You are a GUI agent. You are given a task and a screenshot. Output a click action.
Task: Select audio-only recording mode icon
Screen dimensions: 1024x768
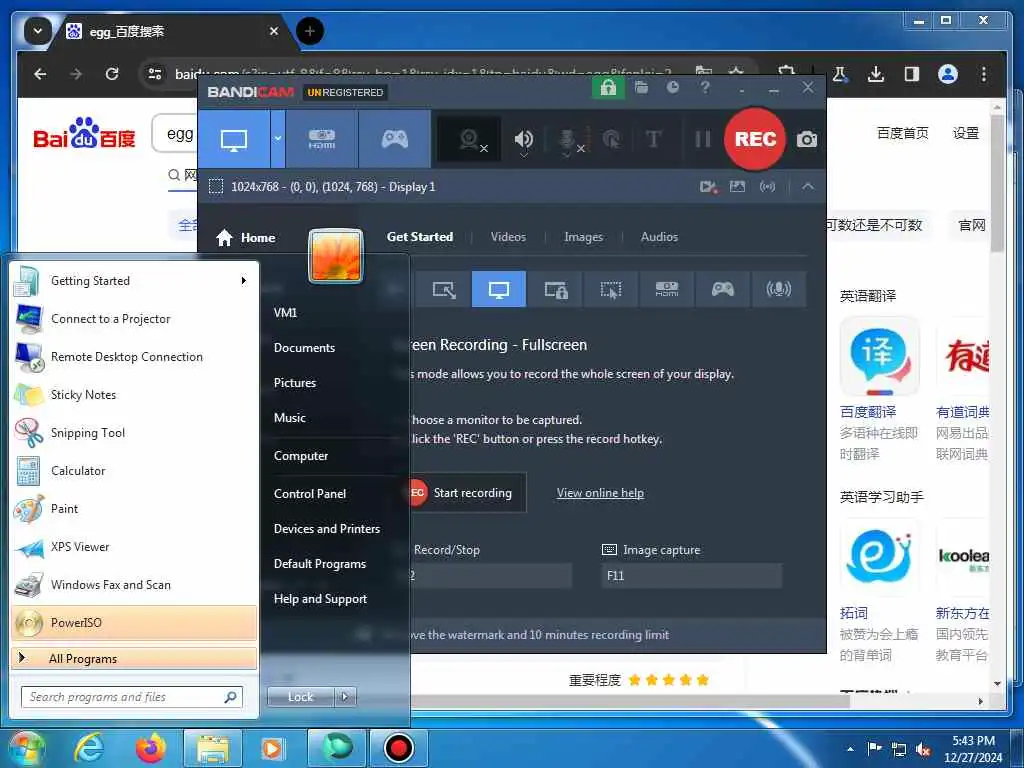click(778, 289)
